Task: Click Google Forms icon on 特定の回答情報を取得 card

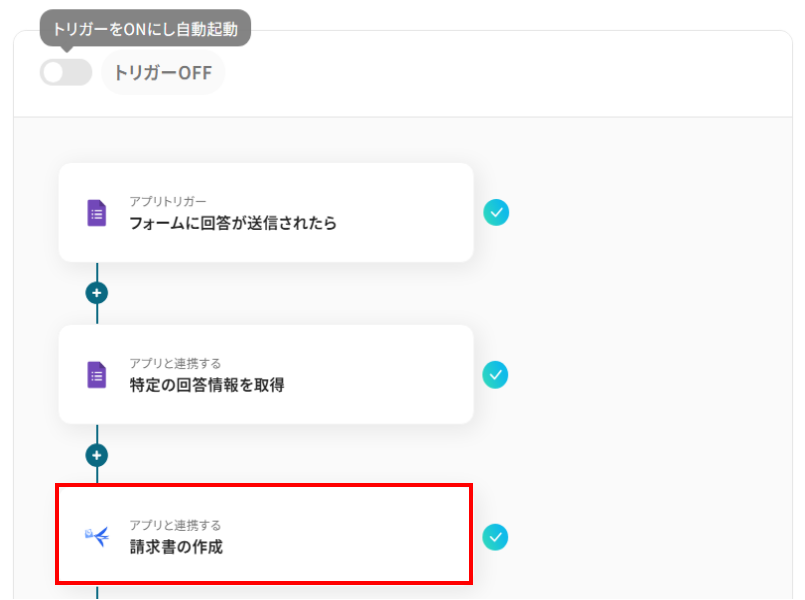Action: pos(96,375)
